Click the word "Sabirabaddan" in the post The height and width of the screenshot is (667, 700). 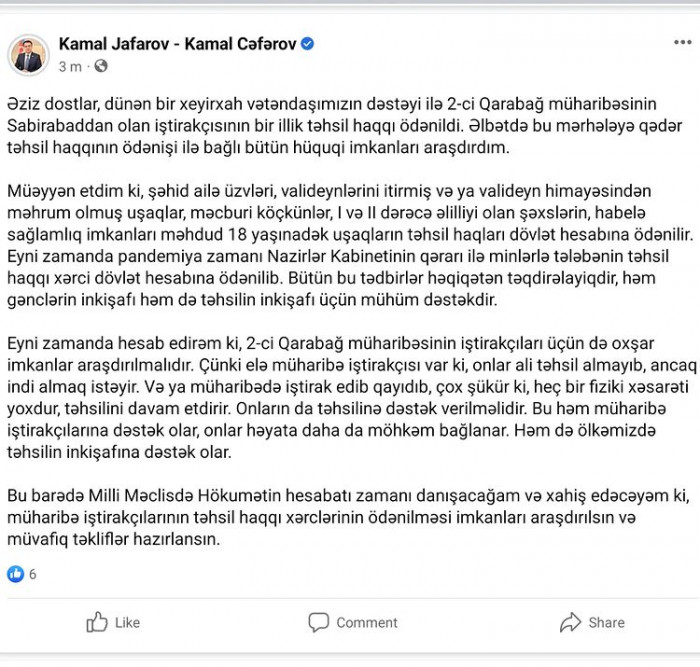point(54,127)
